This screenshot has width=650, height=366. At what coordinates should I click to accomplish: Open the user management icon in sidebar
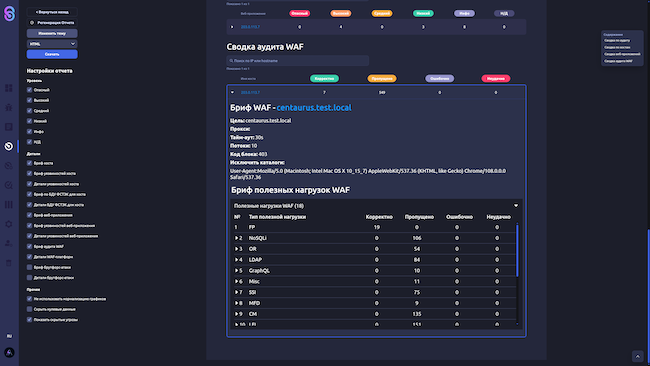click(9, 243)
